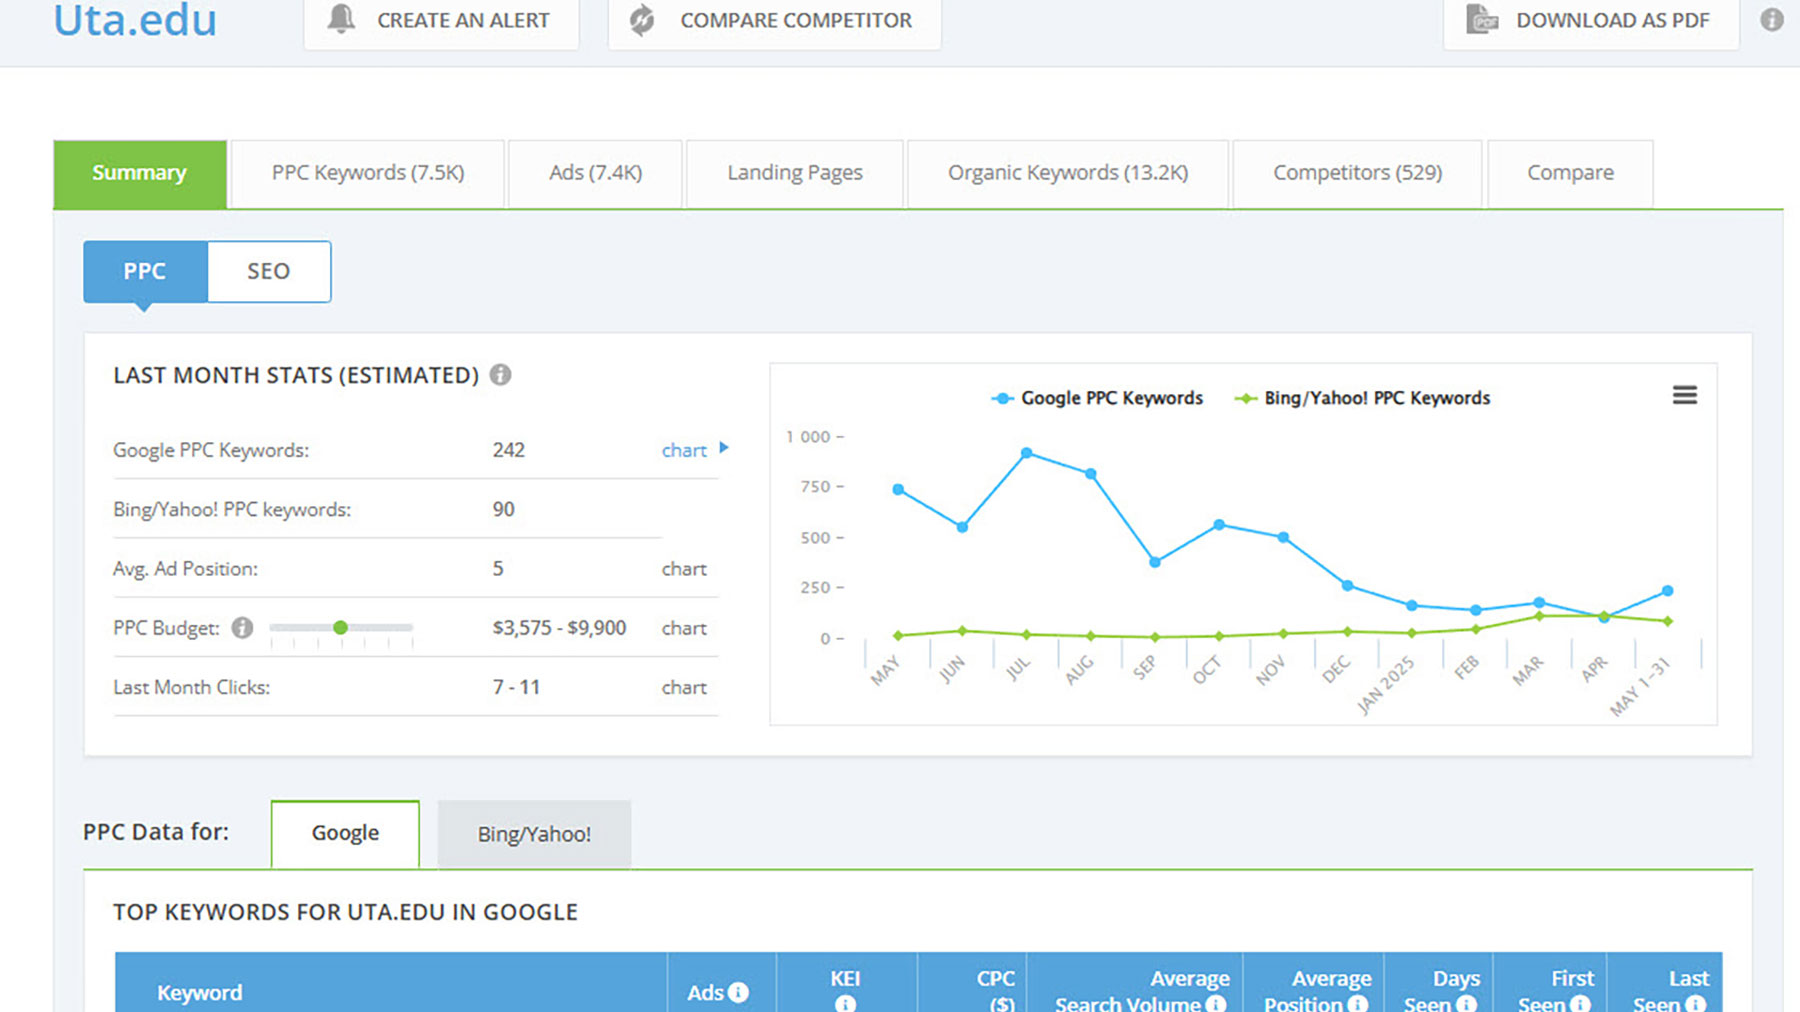This screenshot has width=1800, height=1012.
Task: Open the info icon next to Download as PDF
Action: (1772, 20)
